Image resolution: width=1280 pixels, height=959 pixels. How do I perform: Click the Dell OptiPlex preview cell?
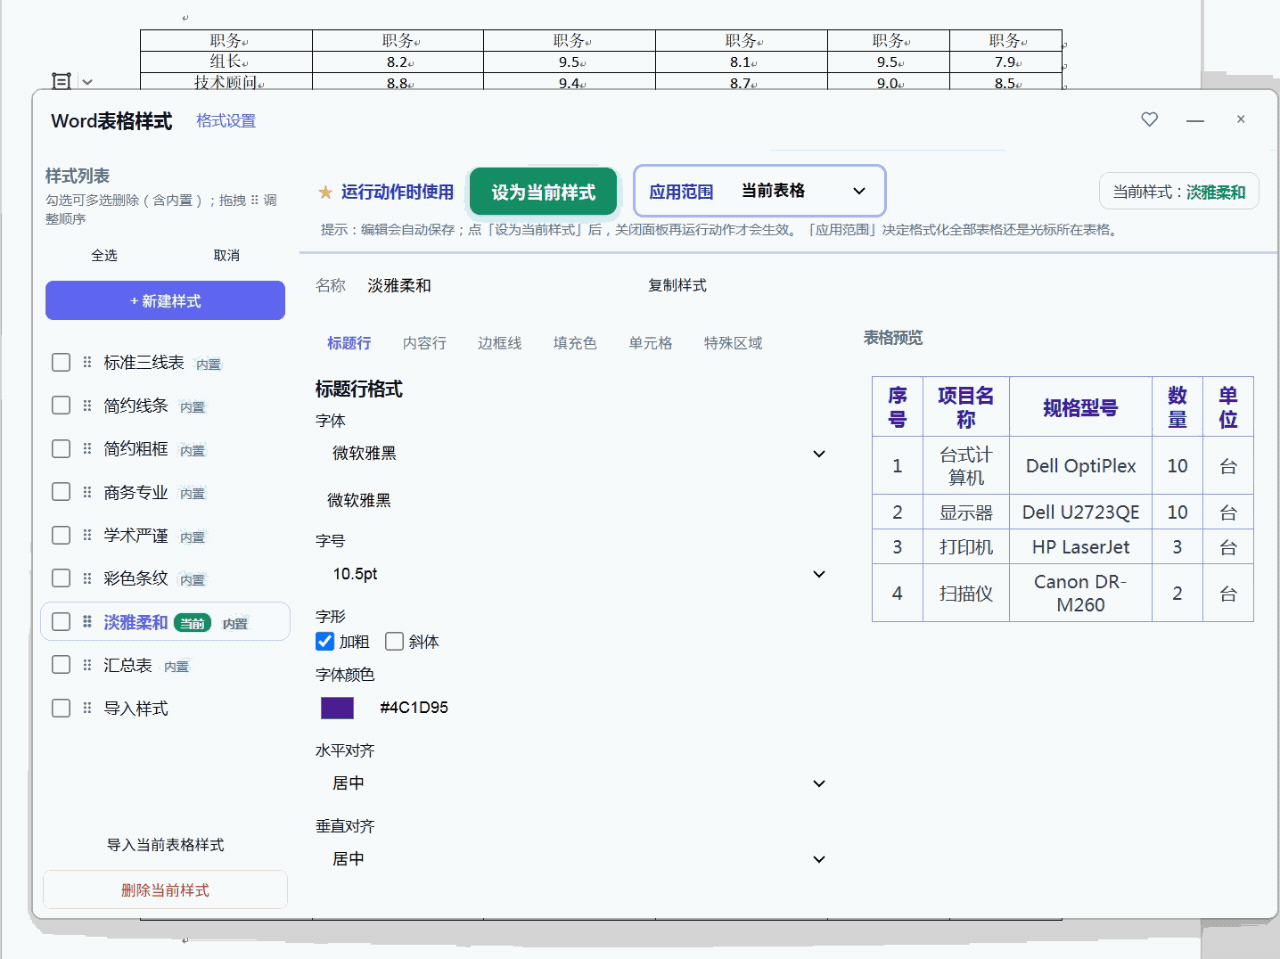point(1080,466)
